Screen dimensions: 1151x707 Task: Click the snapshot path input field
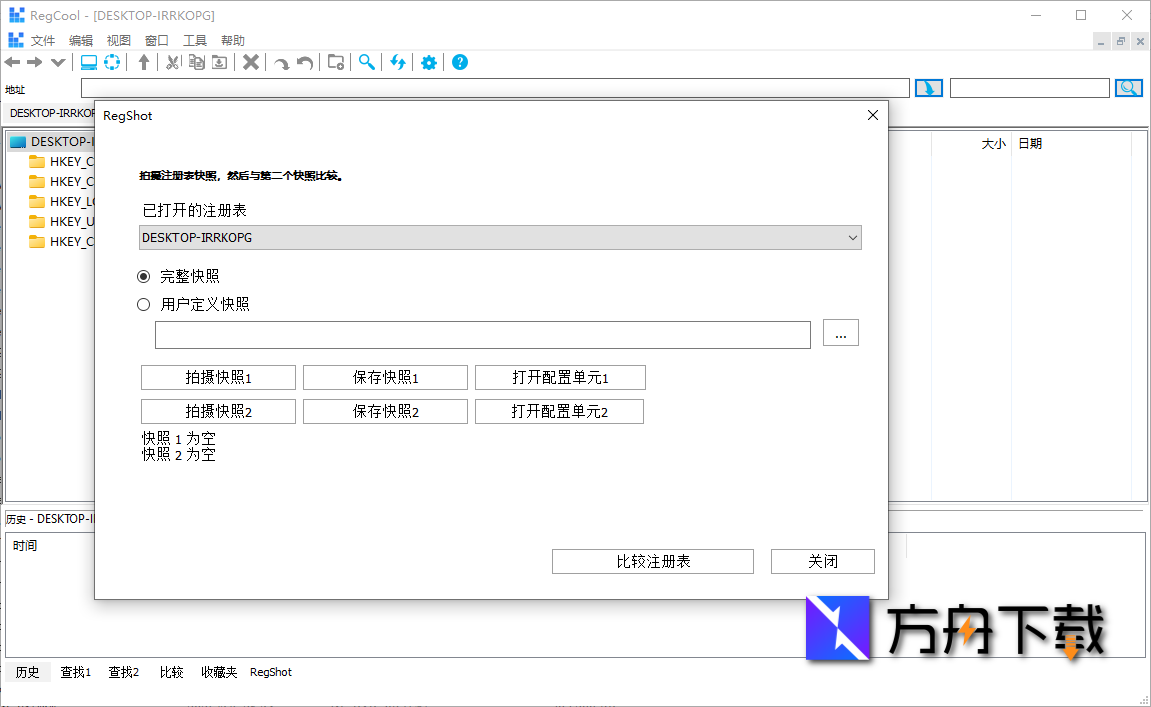(480, 334)
